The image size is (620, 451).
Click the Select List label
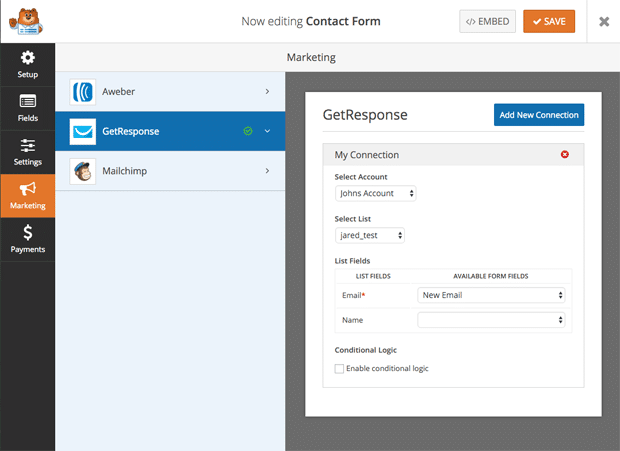tap(353, 219)
